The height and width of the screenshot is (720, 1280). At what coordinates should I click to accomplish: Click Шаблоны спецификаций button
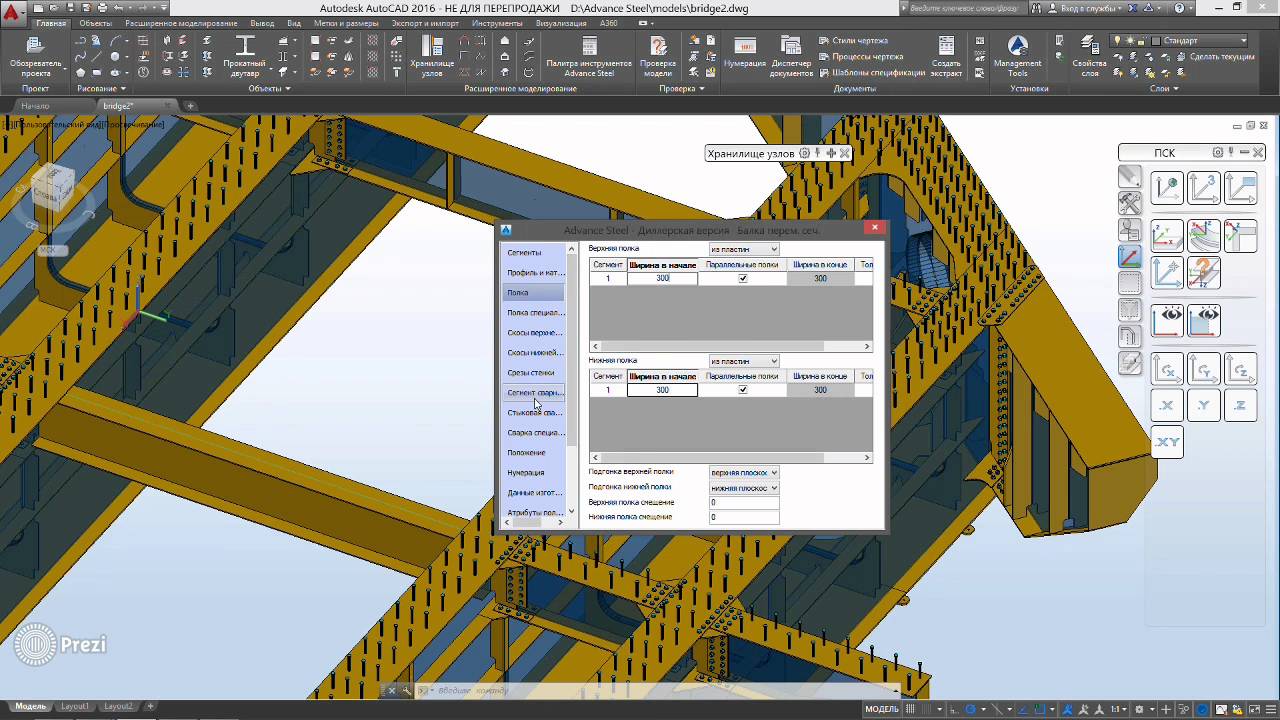(870, 73)
